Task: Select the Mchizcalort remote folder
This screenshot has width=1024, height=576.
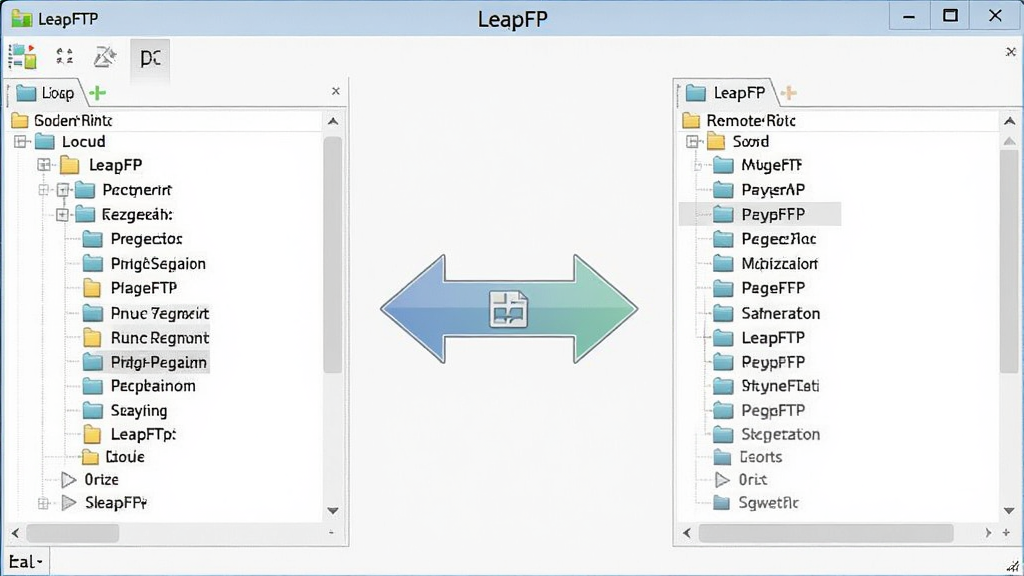Action: pos(765,264)
